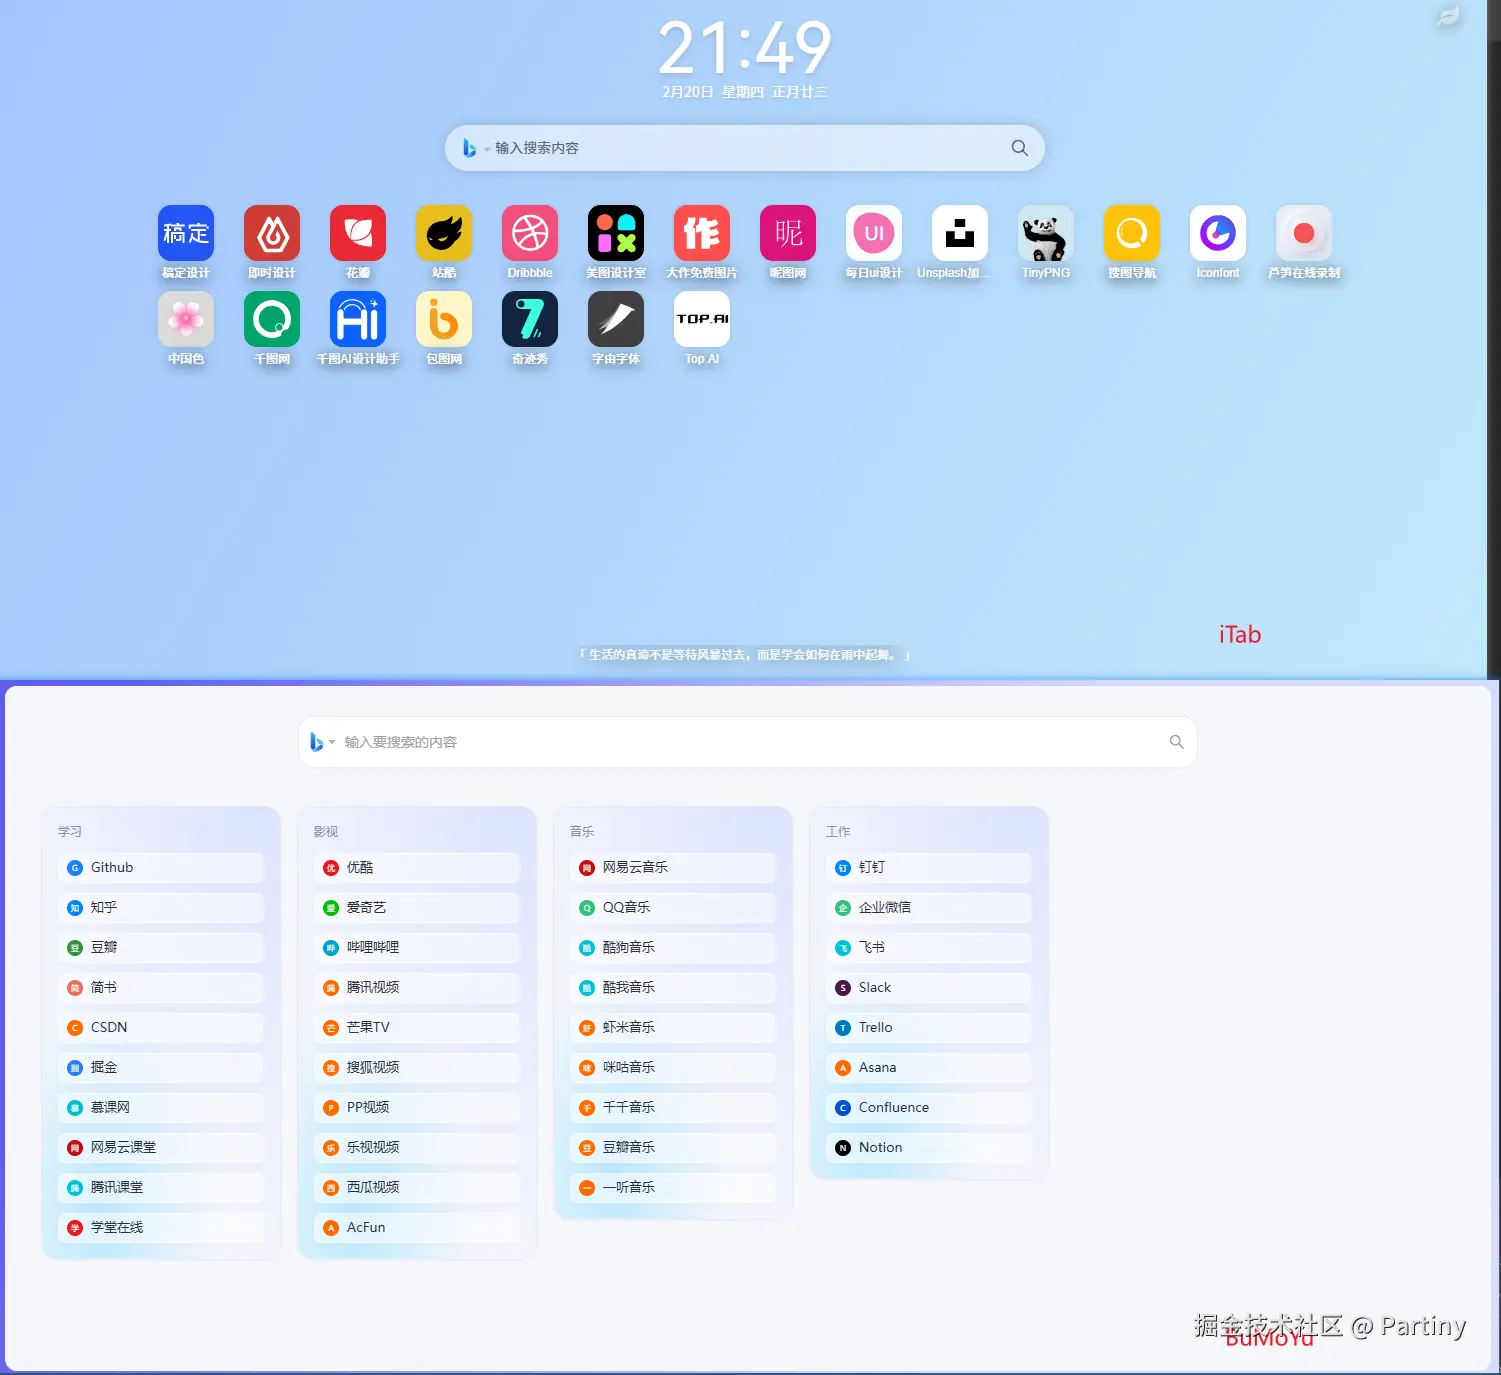Open 芦笋在线录制 screen recorder

(1303, 232)
